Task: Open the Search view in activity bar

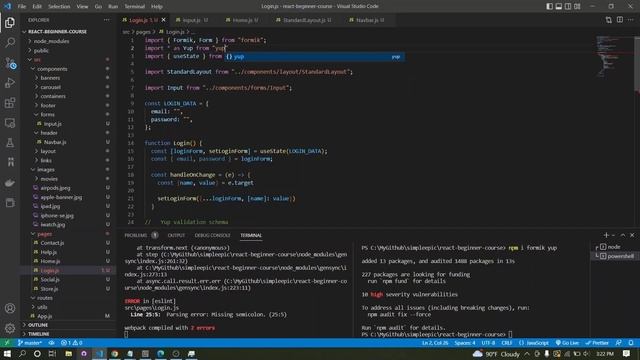Action: [x=10, y=42]
